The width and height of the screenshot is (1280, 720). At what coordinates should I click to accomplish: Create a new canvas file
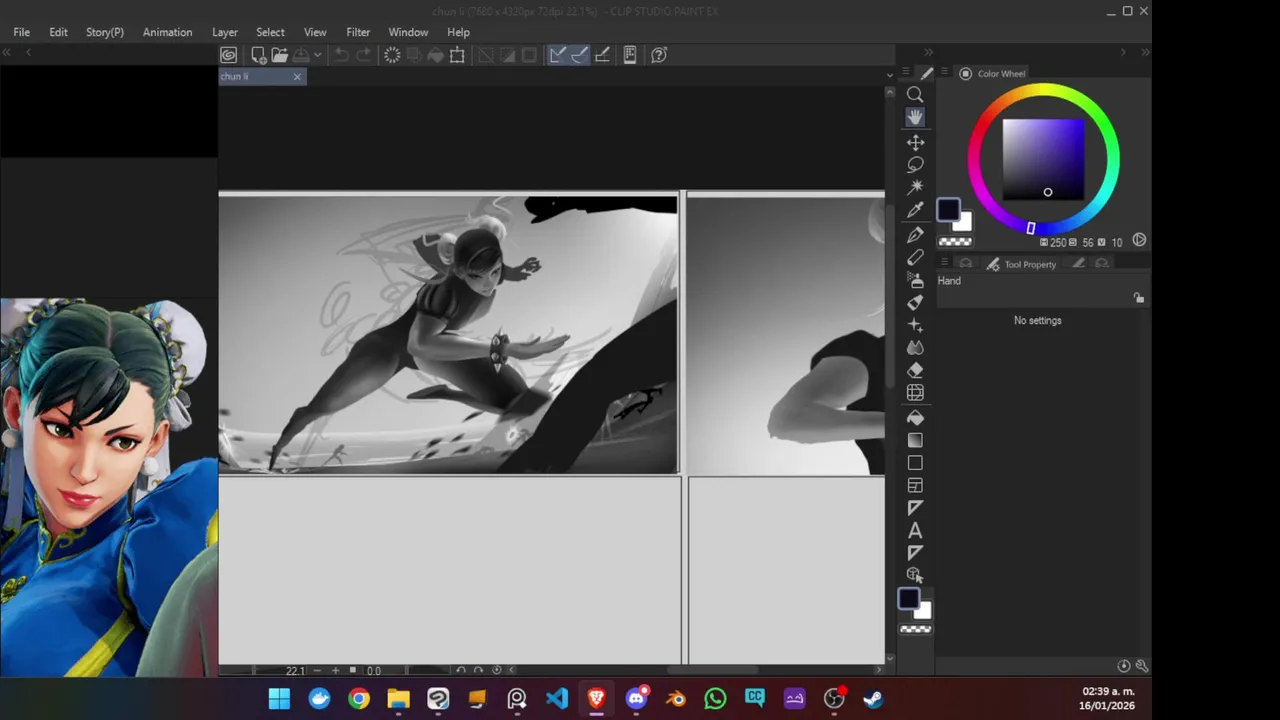pyautogui.click(x=258, y=55)
